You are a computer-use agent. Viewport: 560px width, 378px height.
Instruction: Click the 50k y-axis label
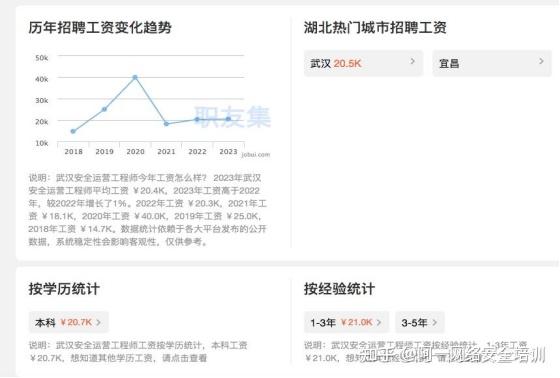click(42, 58)
